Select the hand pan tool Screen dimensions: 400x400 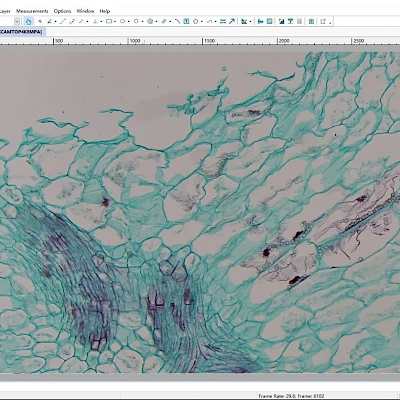coord(29,21)
